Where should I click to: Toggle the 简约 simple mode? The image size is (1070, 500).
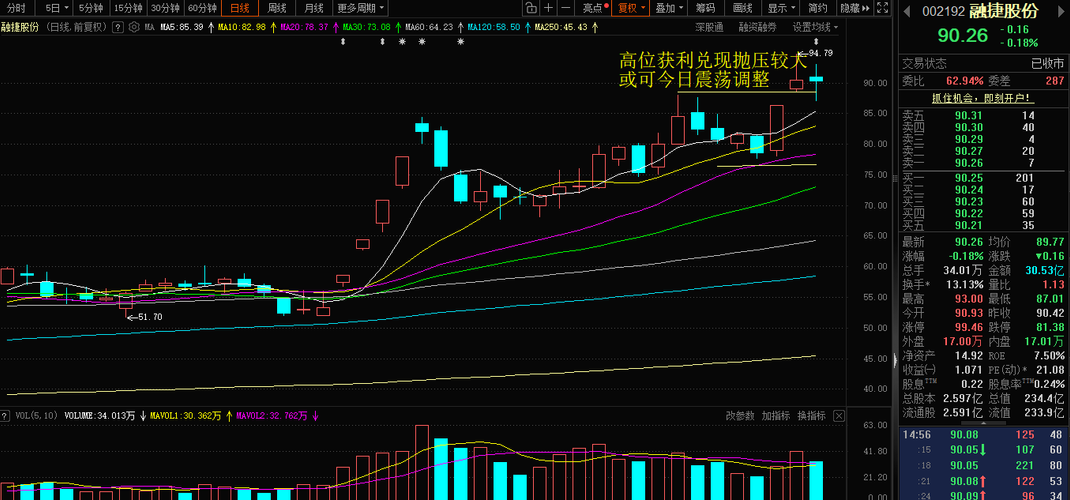pos(818,8)
